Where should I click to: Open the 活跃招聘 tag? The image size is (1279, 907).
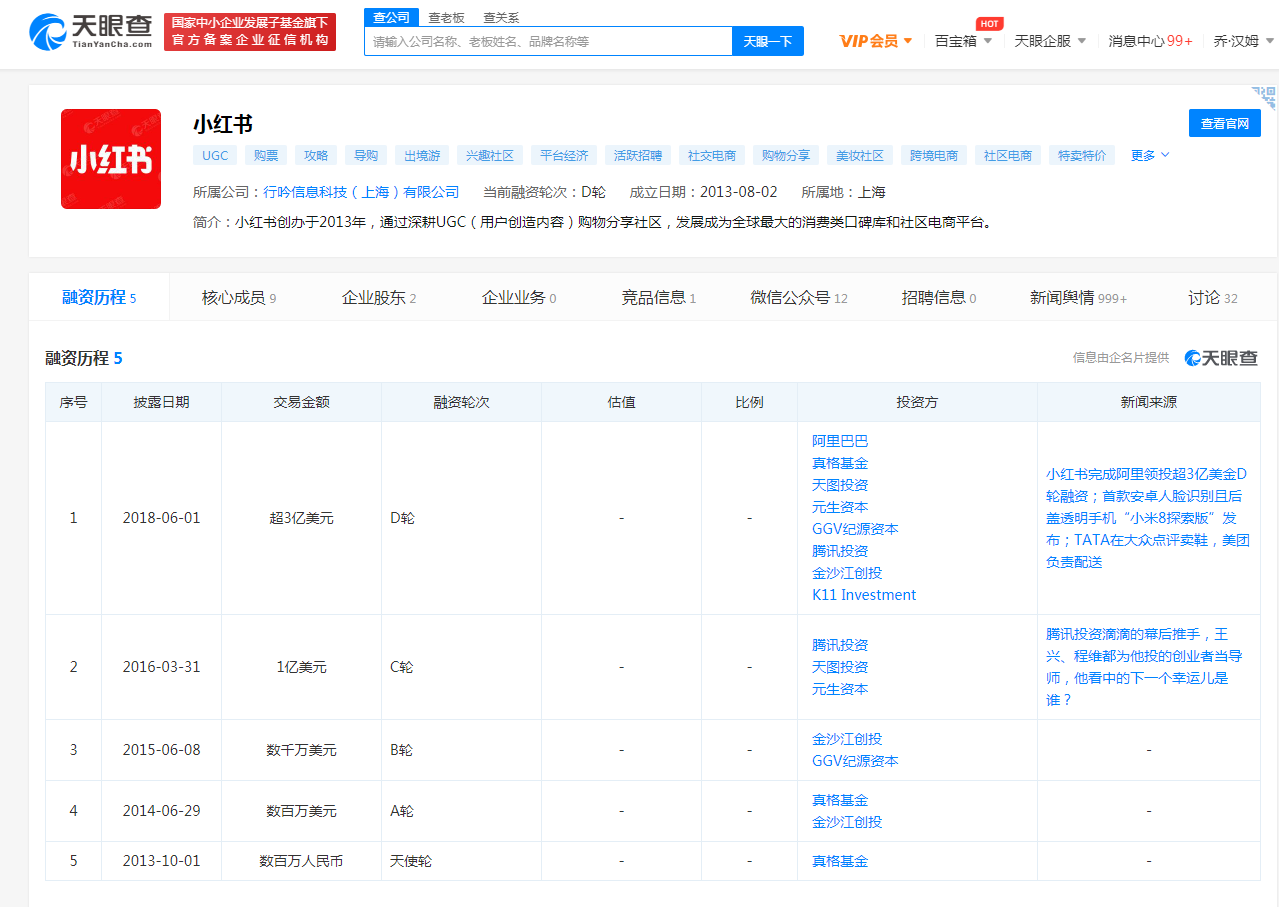point(638,155)
